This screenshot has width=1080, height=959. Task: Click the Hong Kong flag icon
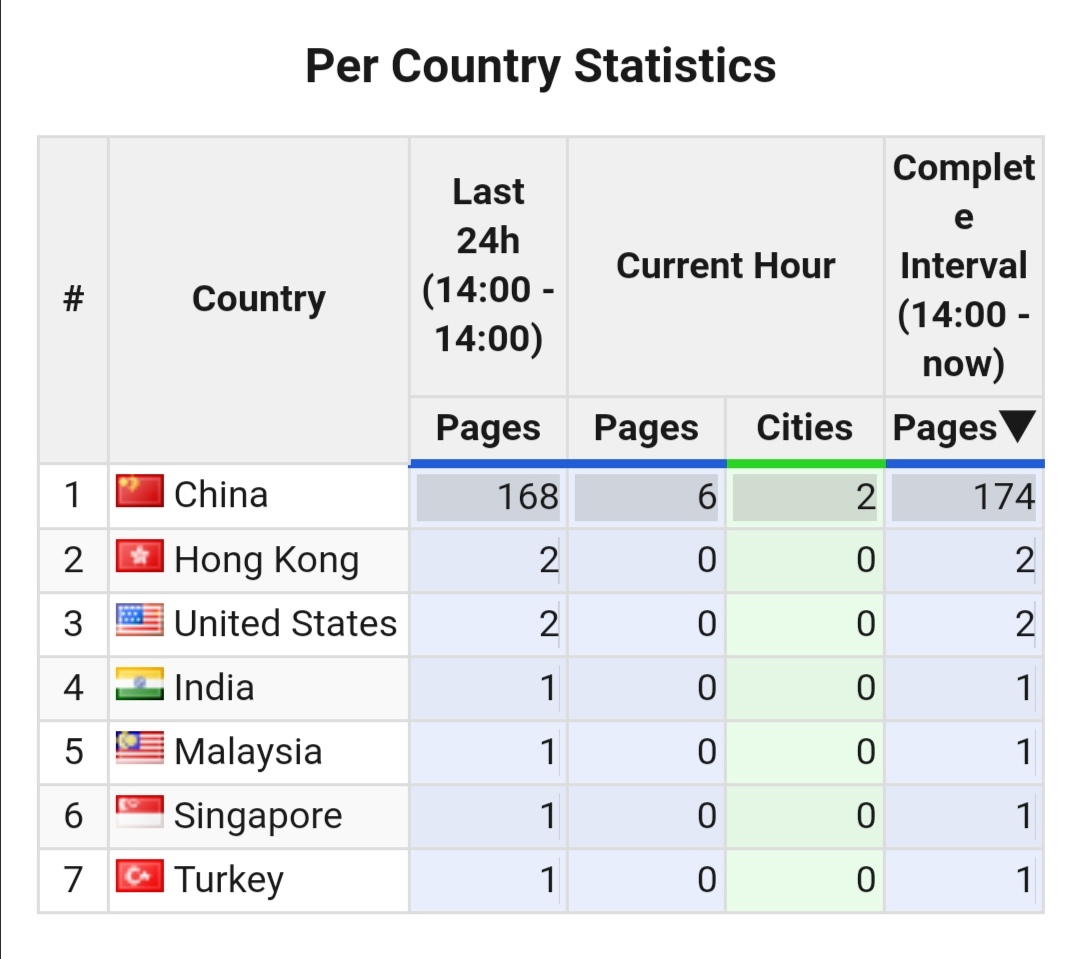pos(140,556)
